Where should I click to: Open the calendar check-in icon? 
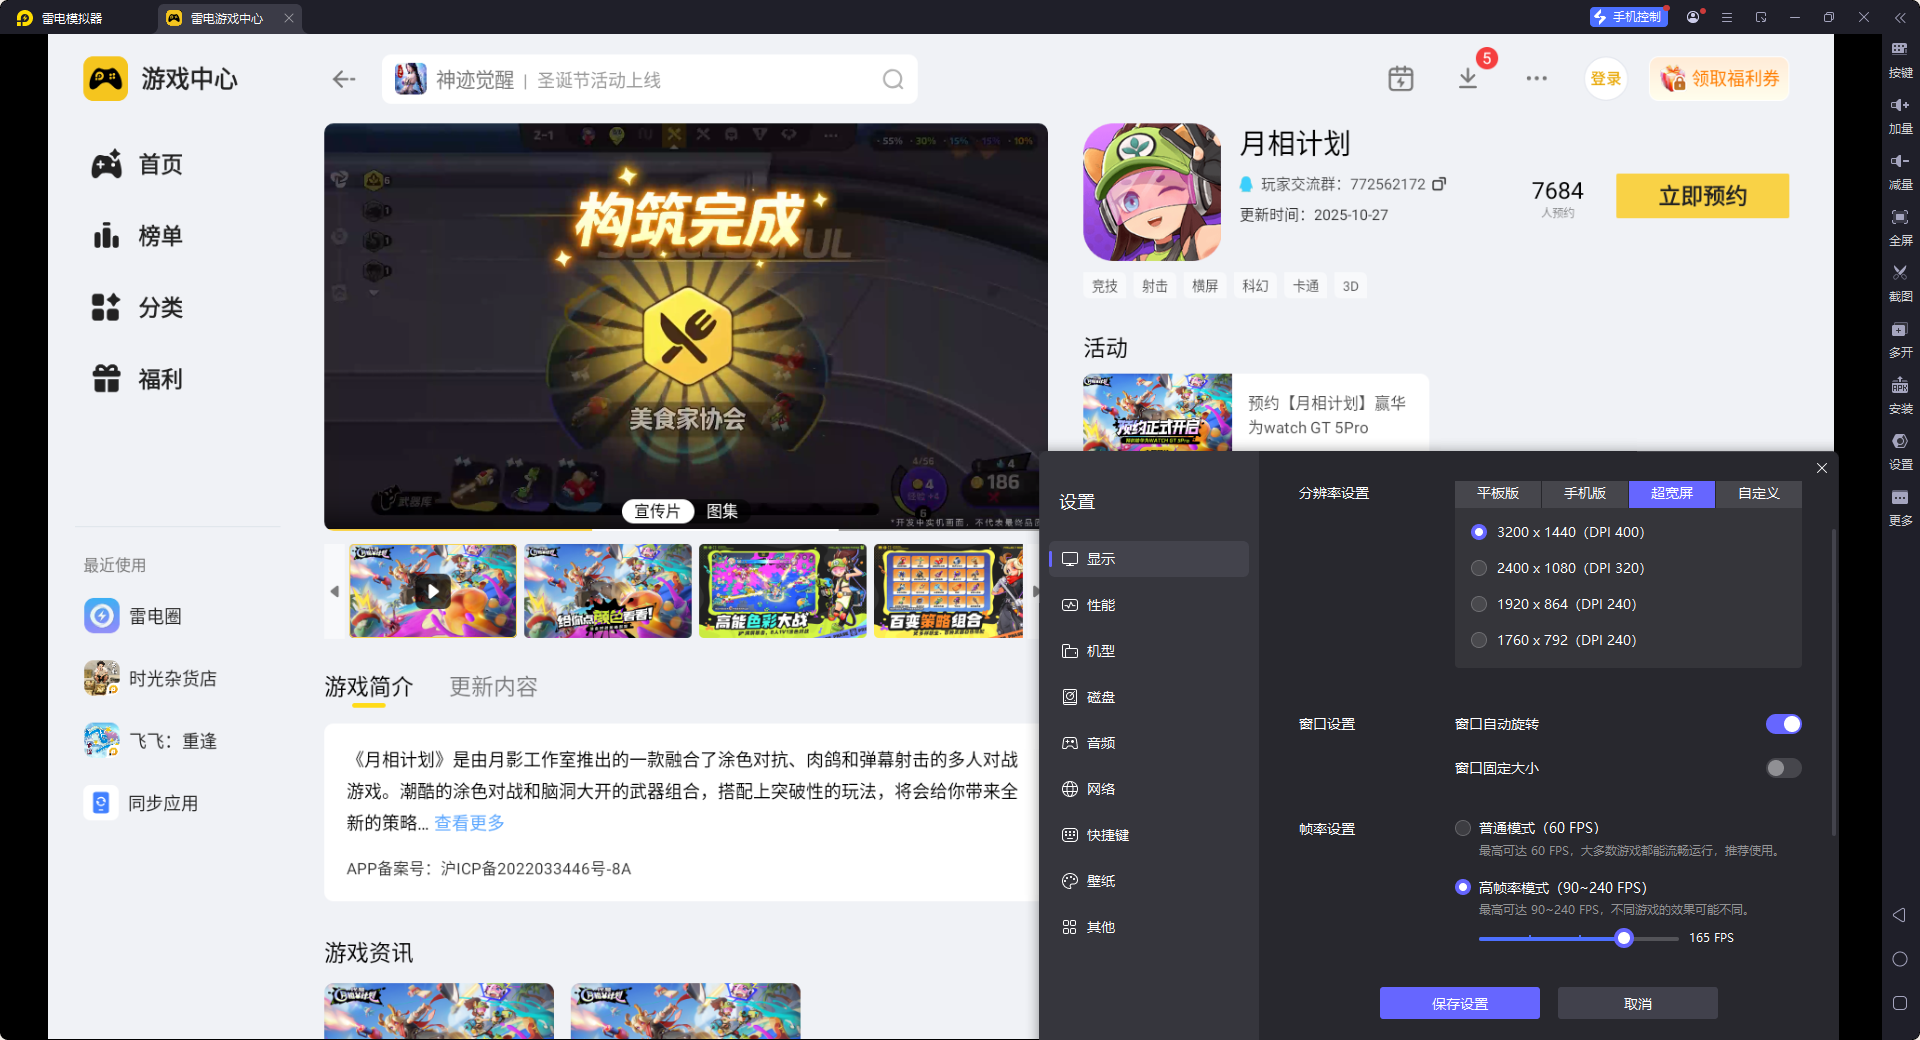pyautogui.click(x=1401, y=79)
